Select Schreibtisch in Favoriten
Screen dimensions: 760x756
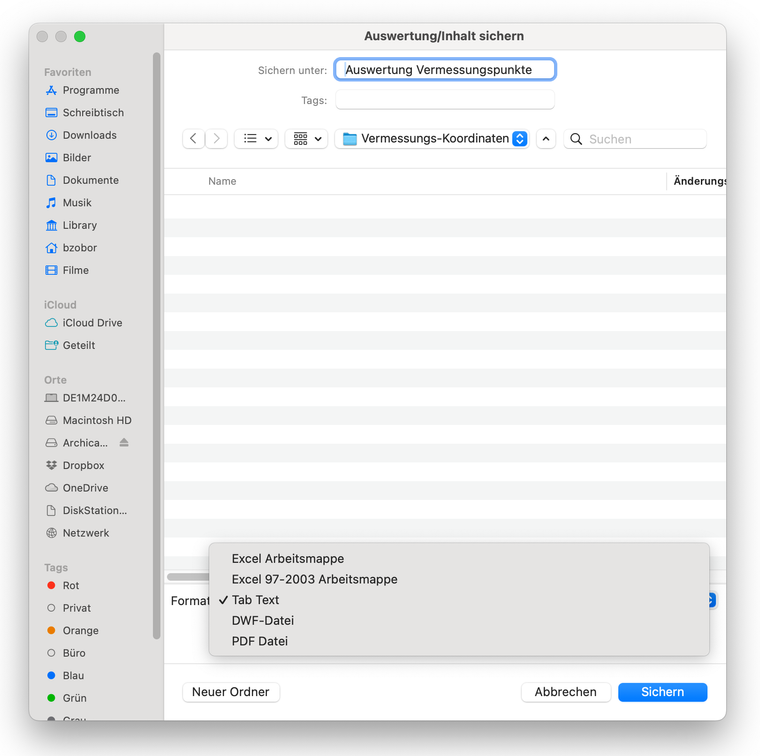[x=84, y=112]
